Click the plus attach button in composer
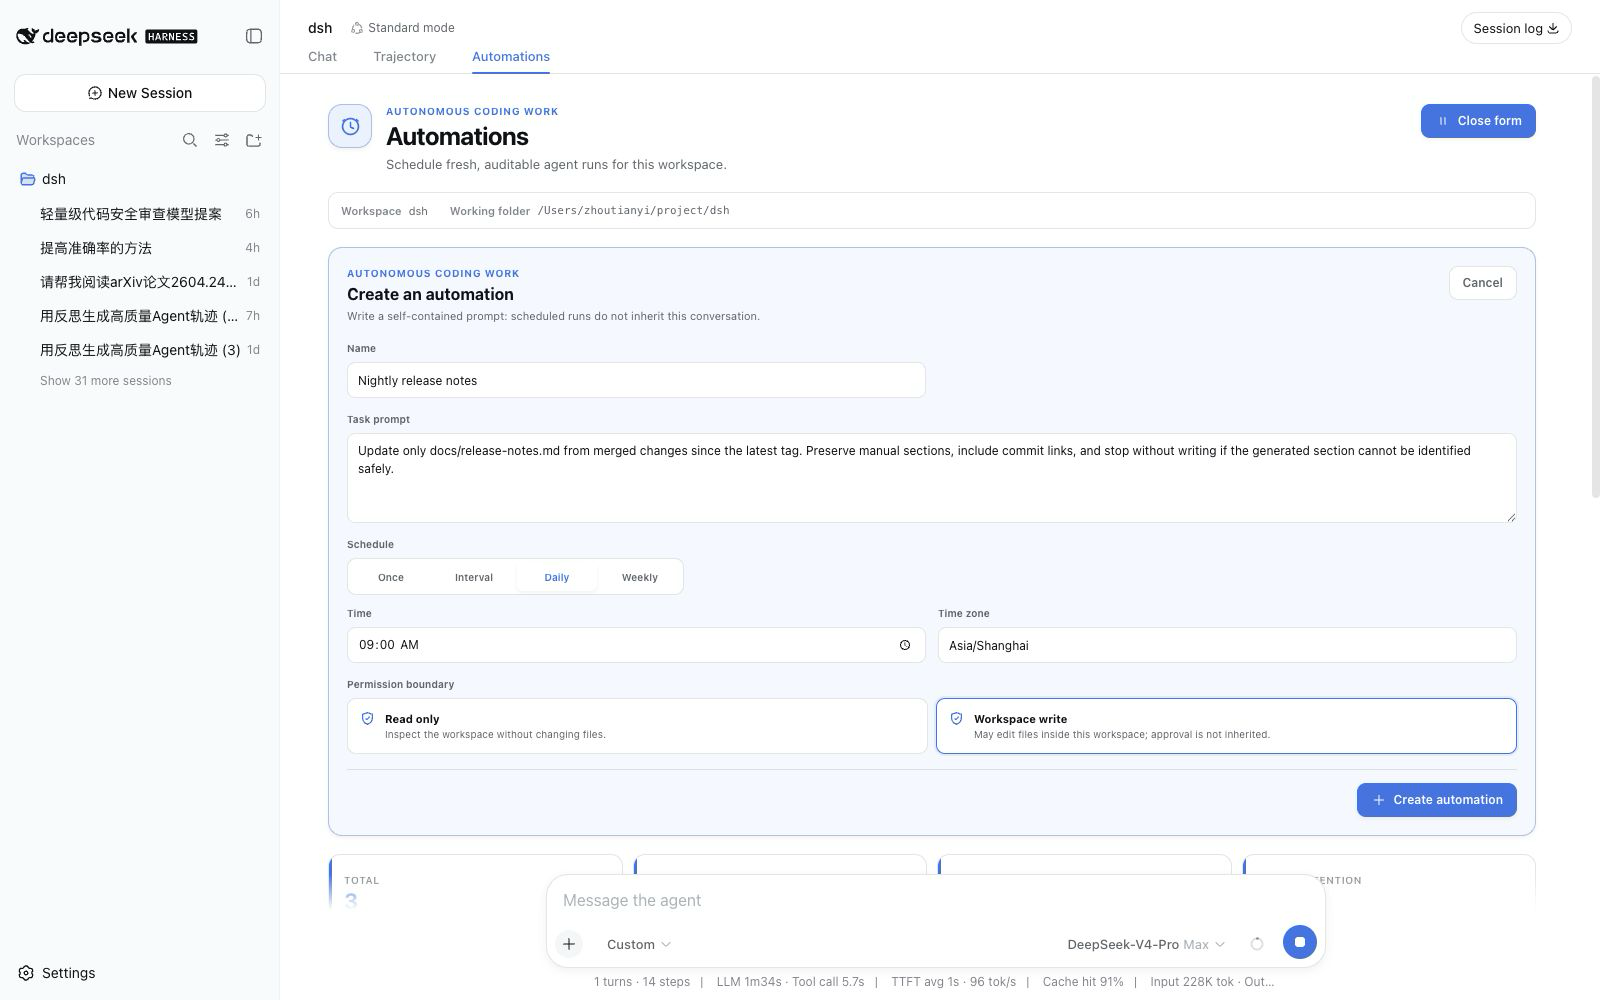This screenshot has width=1600, height=1000. (569, 944)
